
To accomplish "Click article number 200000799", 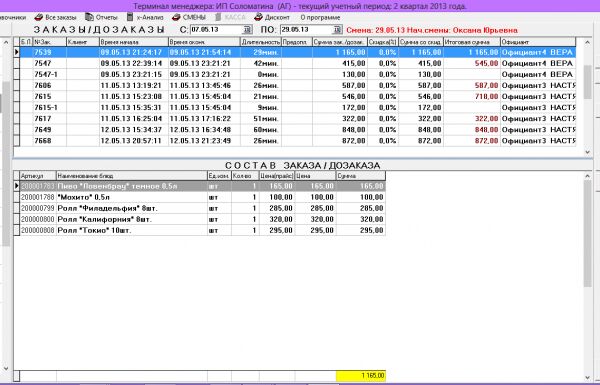I will pyautogui.click(x=38, y=208).
